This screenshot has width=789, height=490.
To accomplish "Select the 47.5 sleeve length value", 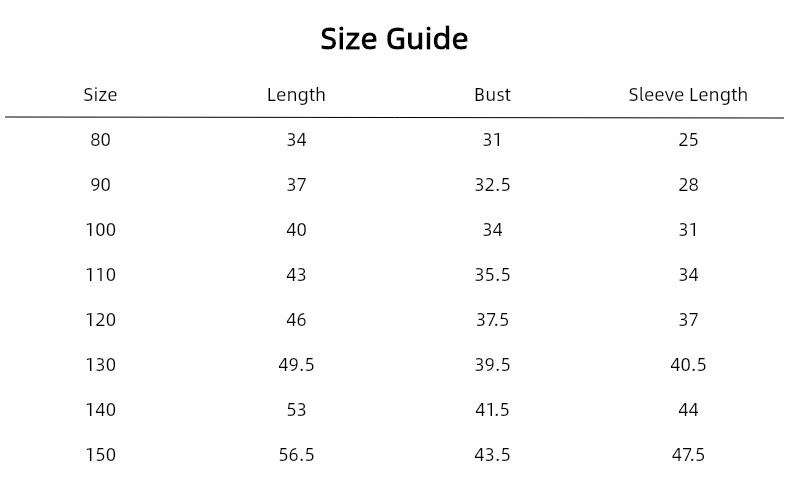I will pyautogui.click(x=688, y=455).
